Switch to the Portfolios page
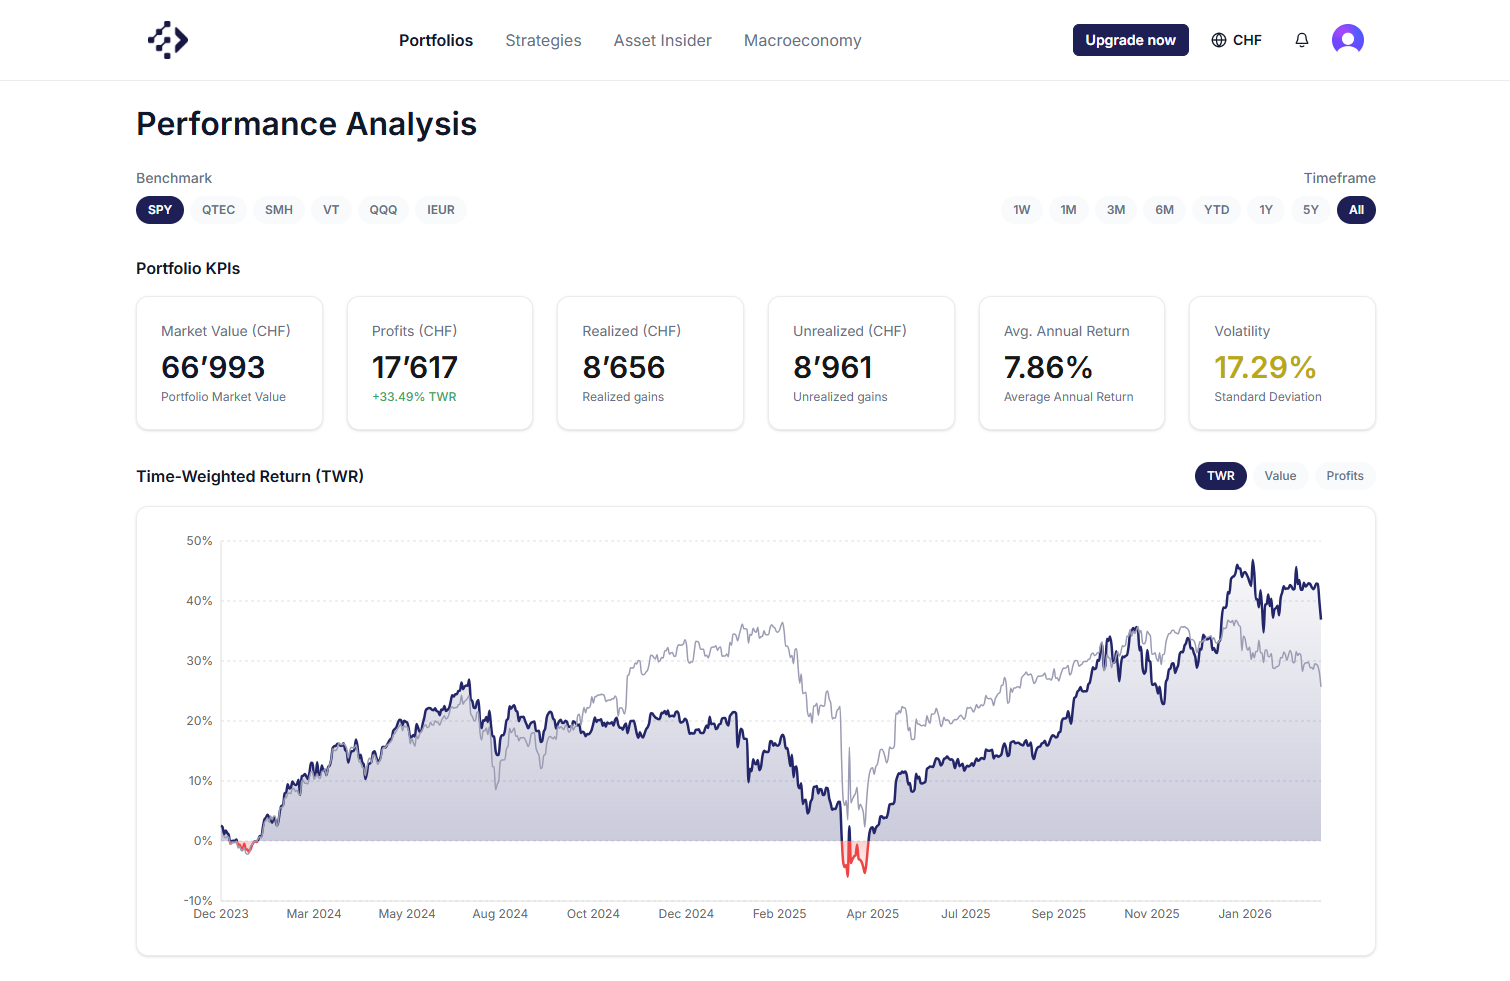Image resolution: width=1510 pixels, height=981 pixels. pyautogui.click(x=436, y=40)
